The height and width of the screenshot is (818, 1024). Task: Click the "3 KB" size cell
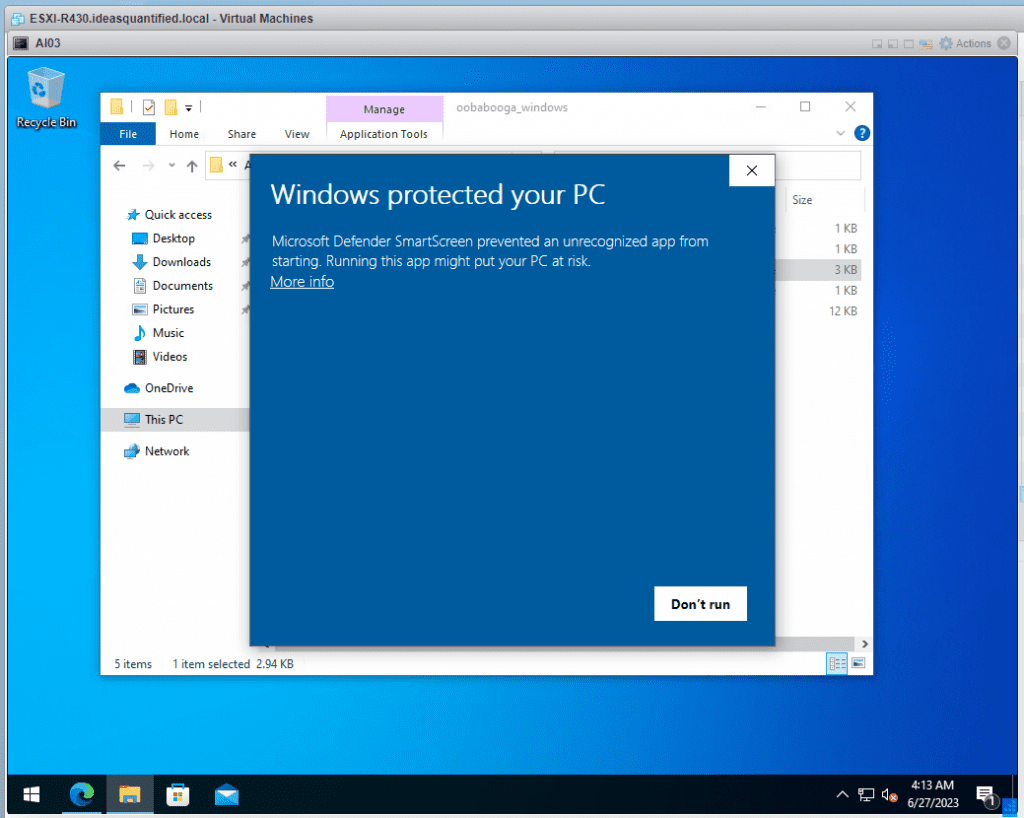pyautogui.click(x=846, y=270)
